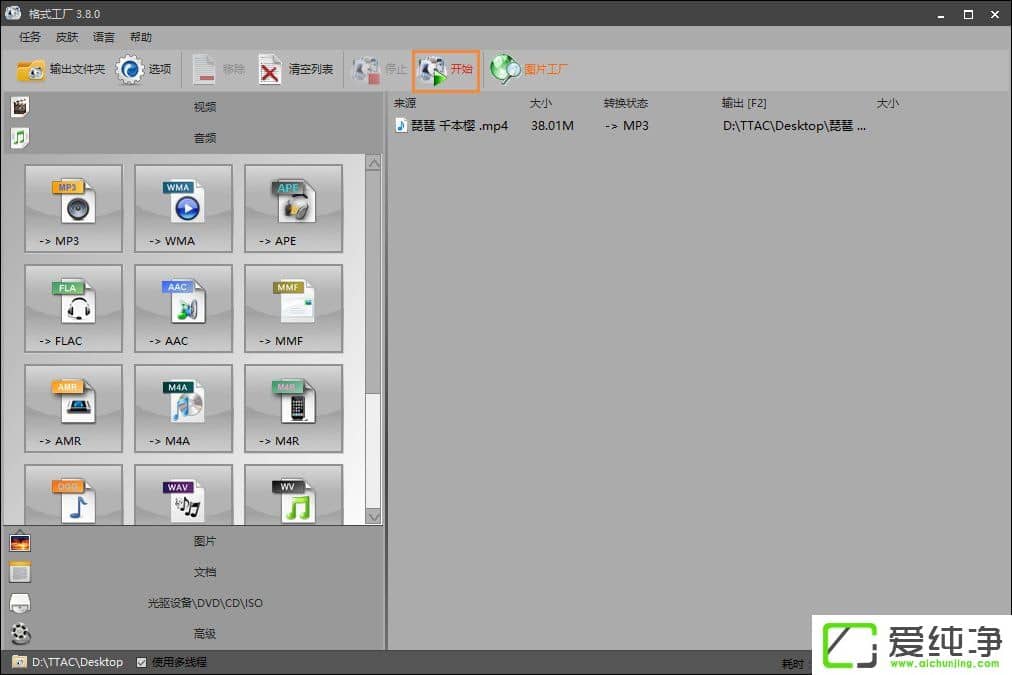
Task: Choose the -> WMA format icon
Action: [x=184, y=208]
